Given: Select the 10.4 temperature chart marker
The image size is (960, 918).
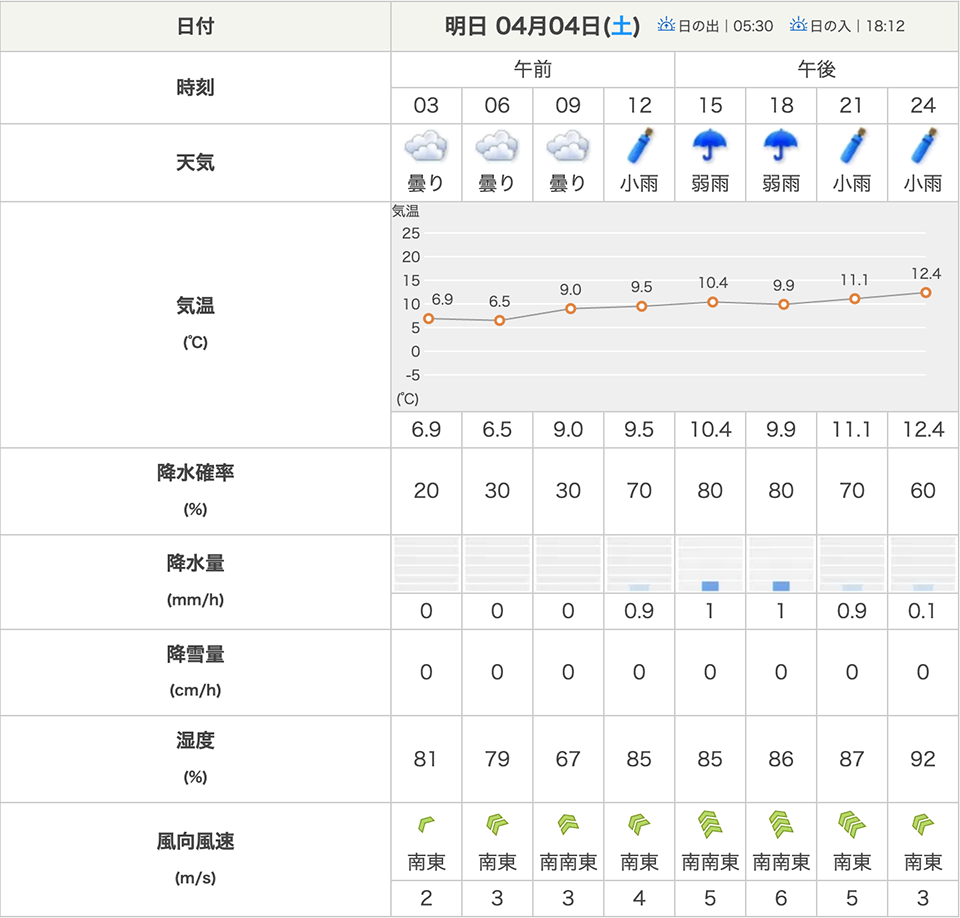Looking at the screenshot, I should coord(713,302).
